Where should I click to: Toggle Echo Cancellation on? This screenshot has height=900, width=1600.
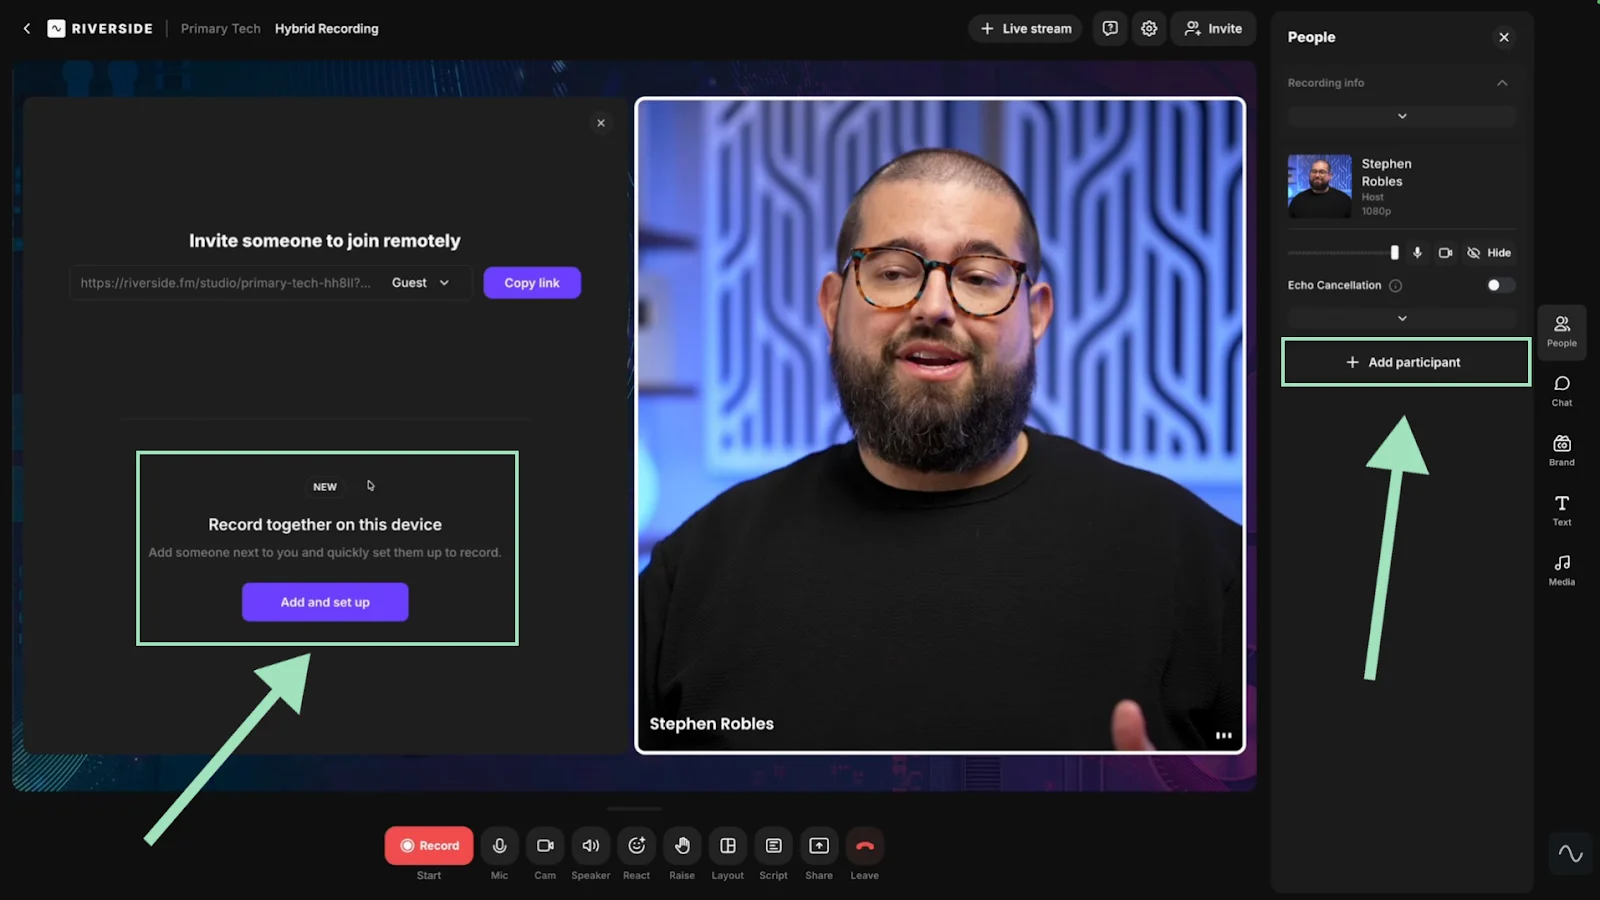1496,285
